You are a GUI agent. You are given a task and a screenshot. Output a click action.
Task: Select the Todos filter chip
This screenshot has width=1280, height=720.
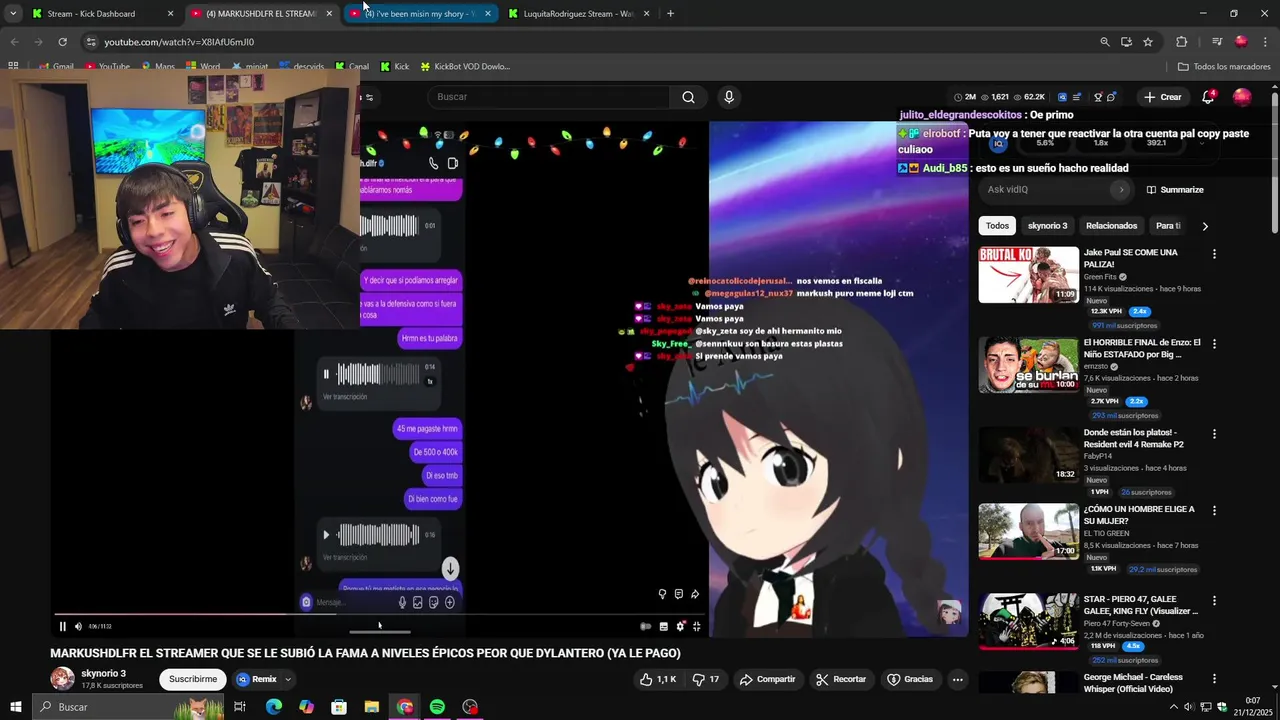(x=997, y=226)
